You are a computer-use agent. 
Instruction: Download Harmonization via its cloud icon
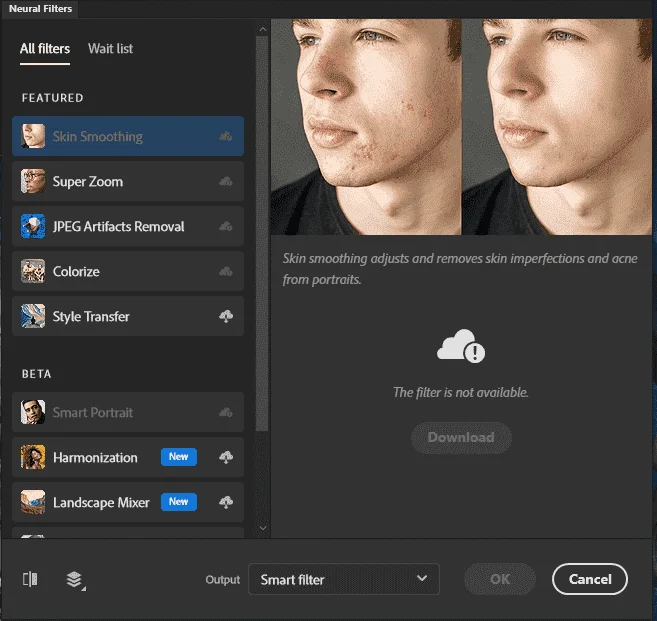tap(226, 457)
